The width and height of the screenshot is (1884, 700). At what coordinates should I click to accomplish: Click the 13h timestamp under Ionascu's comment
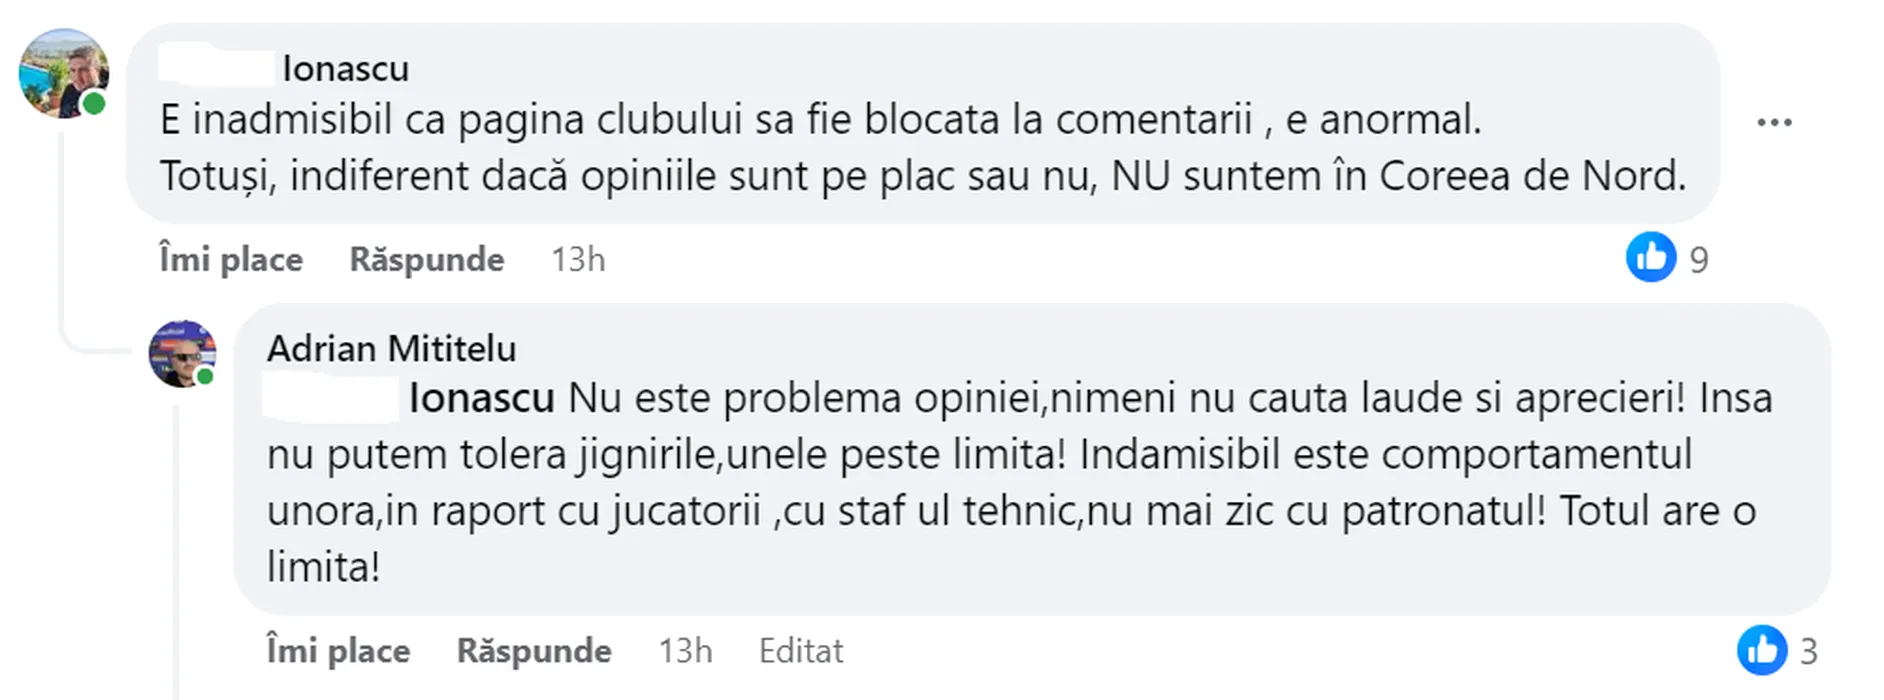click(578, 259)
